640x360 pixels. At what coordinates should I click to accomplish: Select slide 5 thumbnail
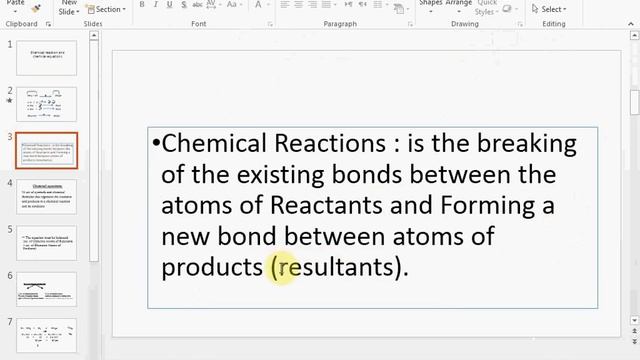[x=47, y=243]
